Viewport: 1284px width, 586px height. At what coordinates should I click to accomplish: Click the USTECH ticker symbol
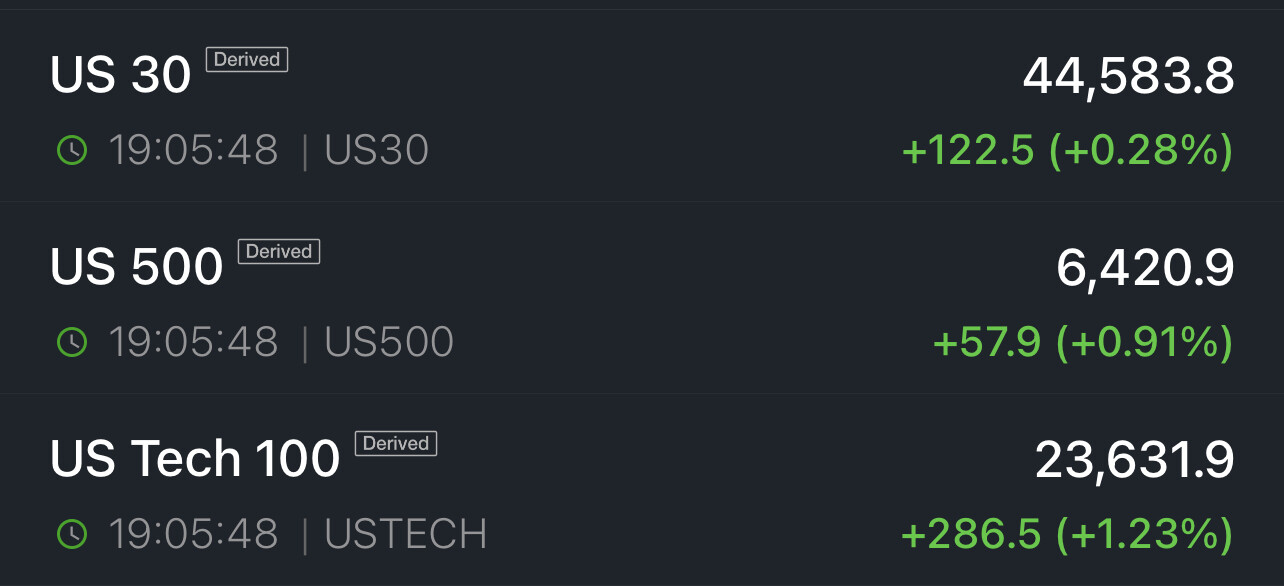coord(406,535)
